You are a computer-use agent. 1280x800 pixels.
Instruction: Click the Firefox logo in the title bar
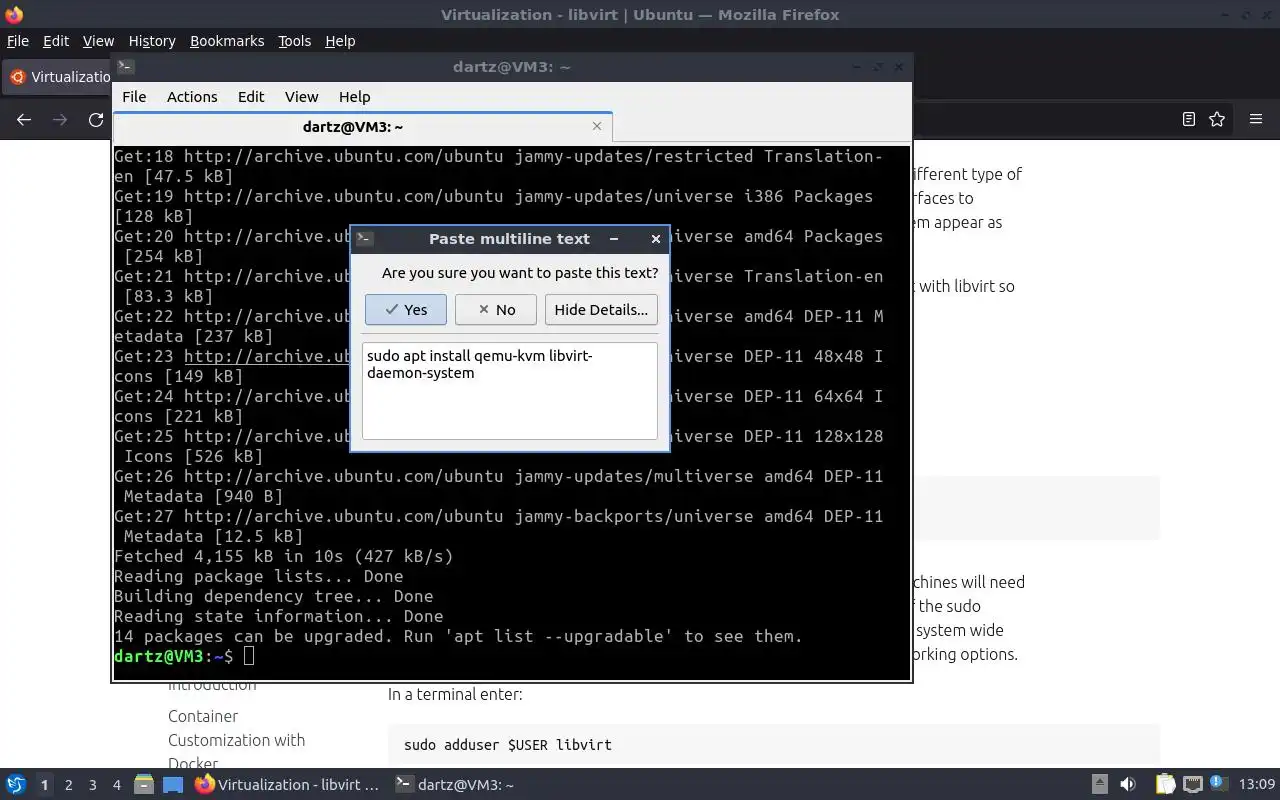(x=14, y=14)
